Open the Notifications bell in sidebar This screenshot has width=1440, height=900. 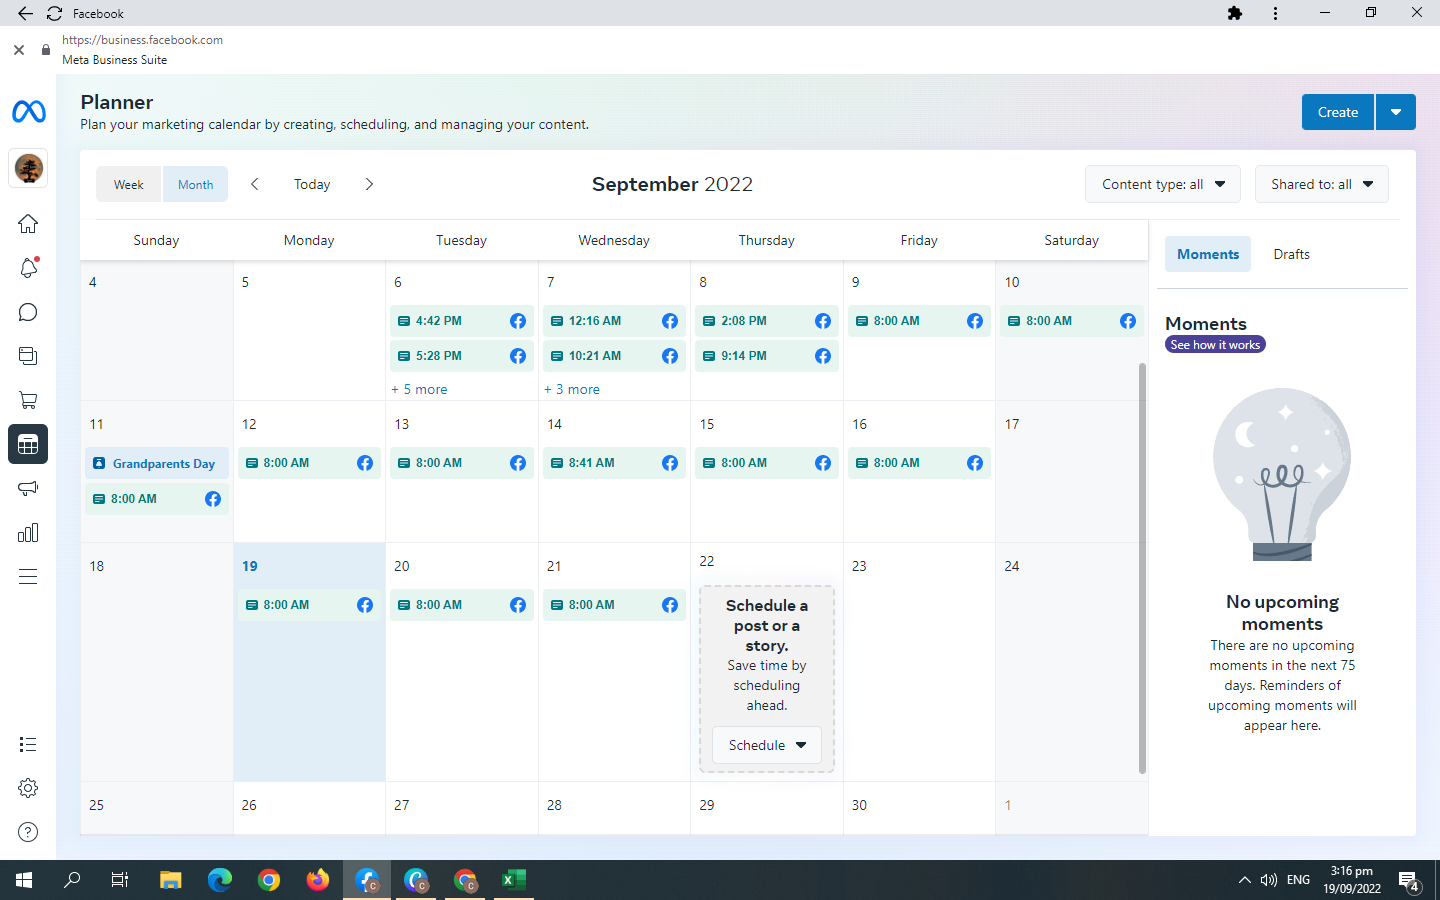coord(28,268)
